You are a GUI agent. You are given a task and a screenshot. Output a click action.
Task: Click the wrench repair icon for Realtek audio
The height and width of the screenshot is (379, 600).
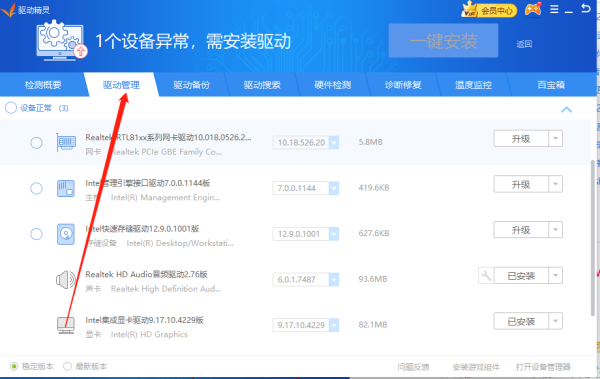click(x=486, y=276)
